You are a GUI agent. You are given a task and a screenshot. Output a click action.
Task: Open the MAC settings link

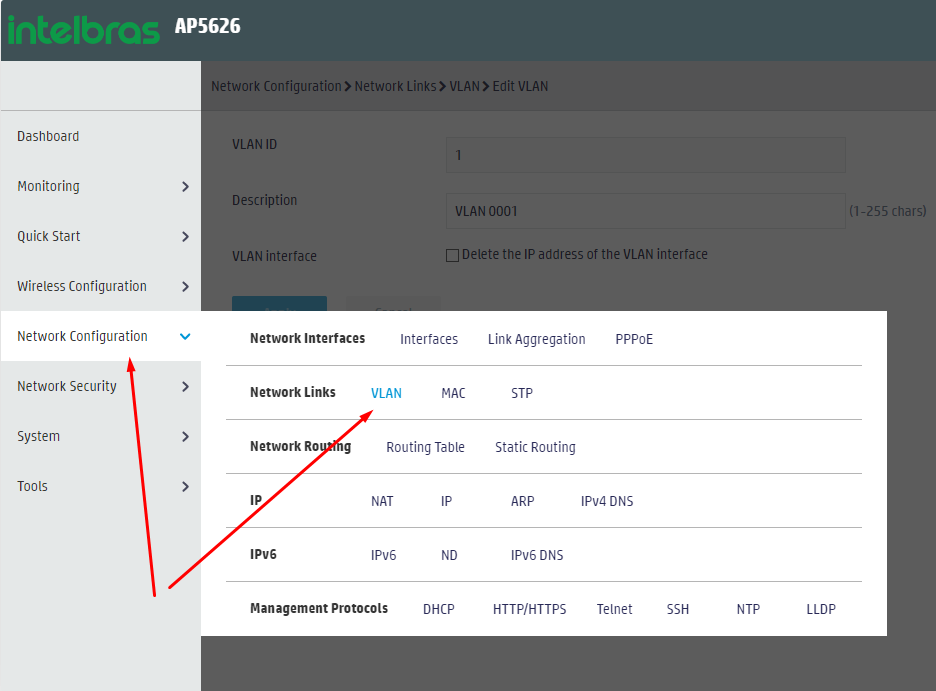(x=453, y=393)
